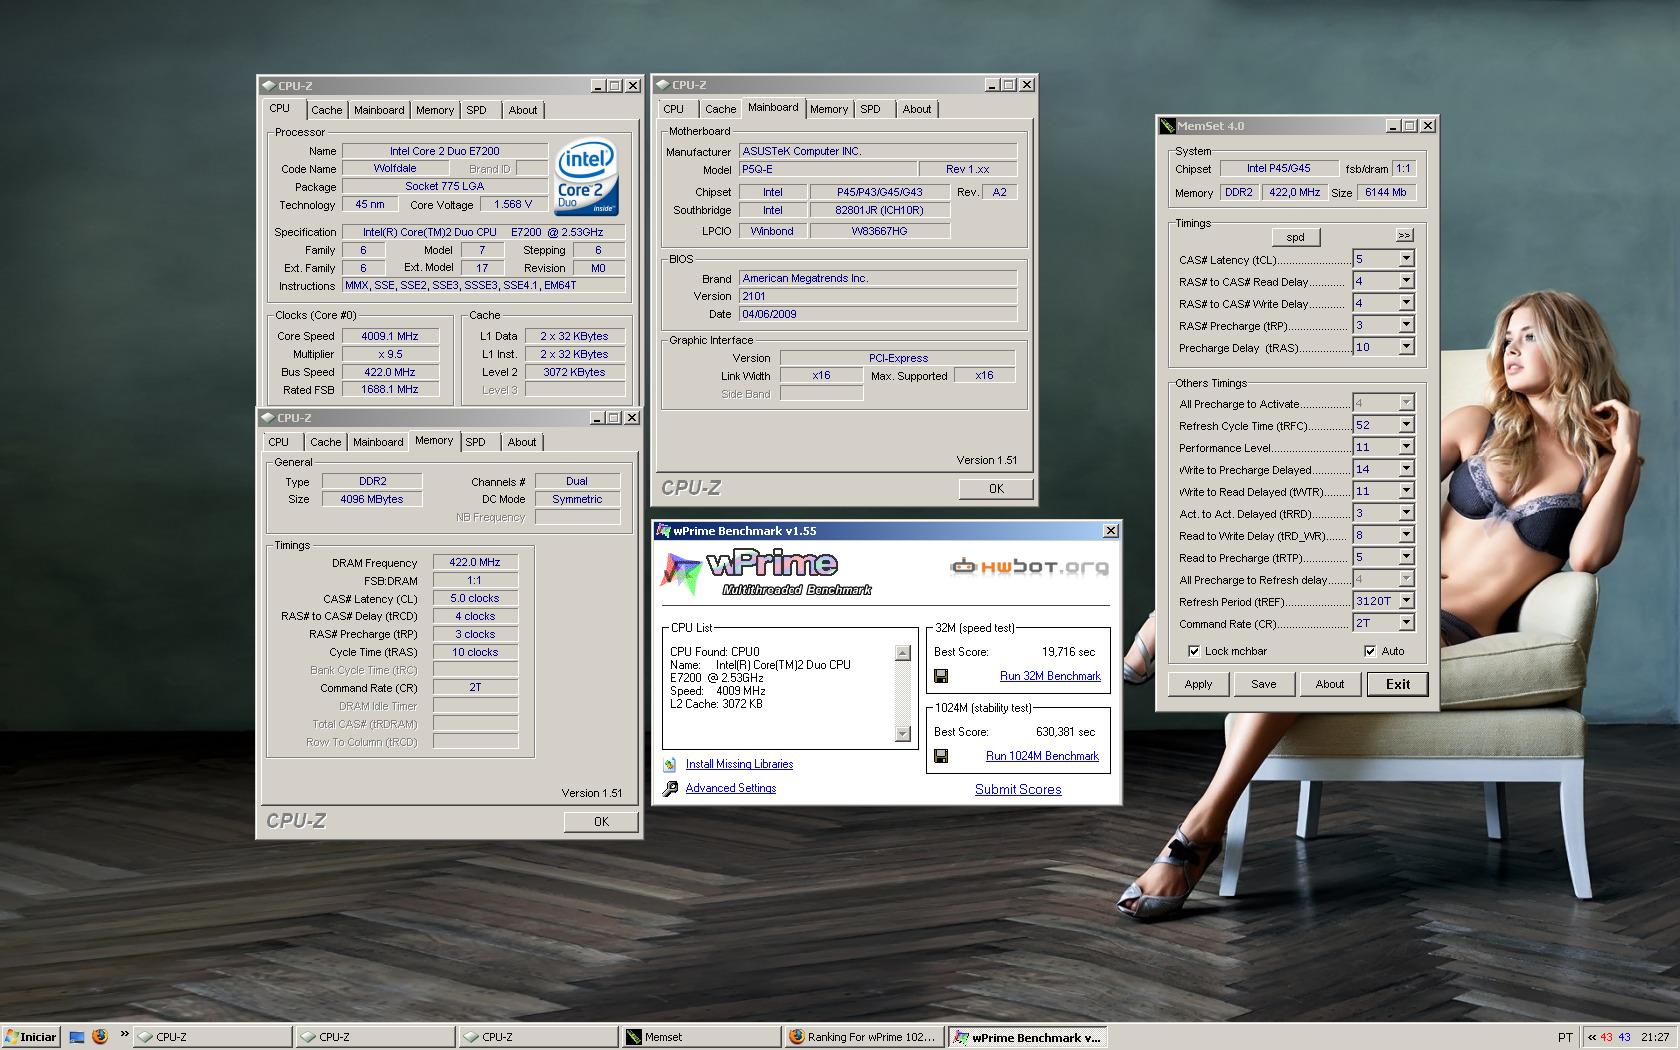Open Ranking For wPrime Firefox taskbar item
Viewport: 1680px width, 1050px height.
(x=864, y=1037)
